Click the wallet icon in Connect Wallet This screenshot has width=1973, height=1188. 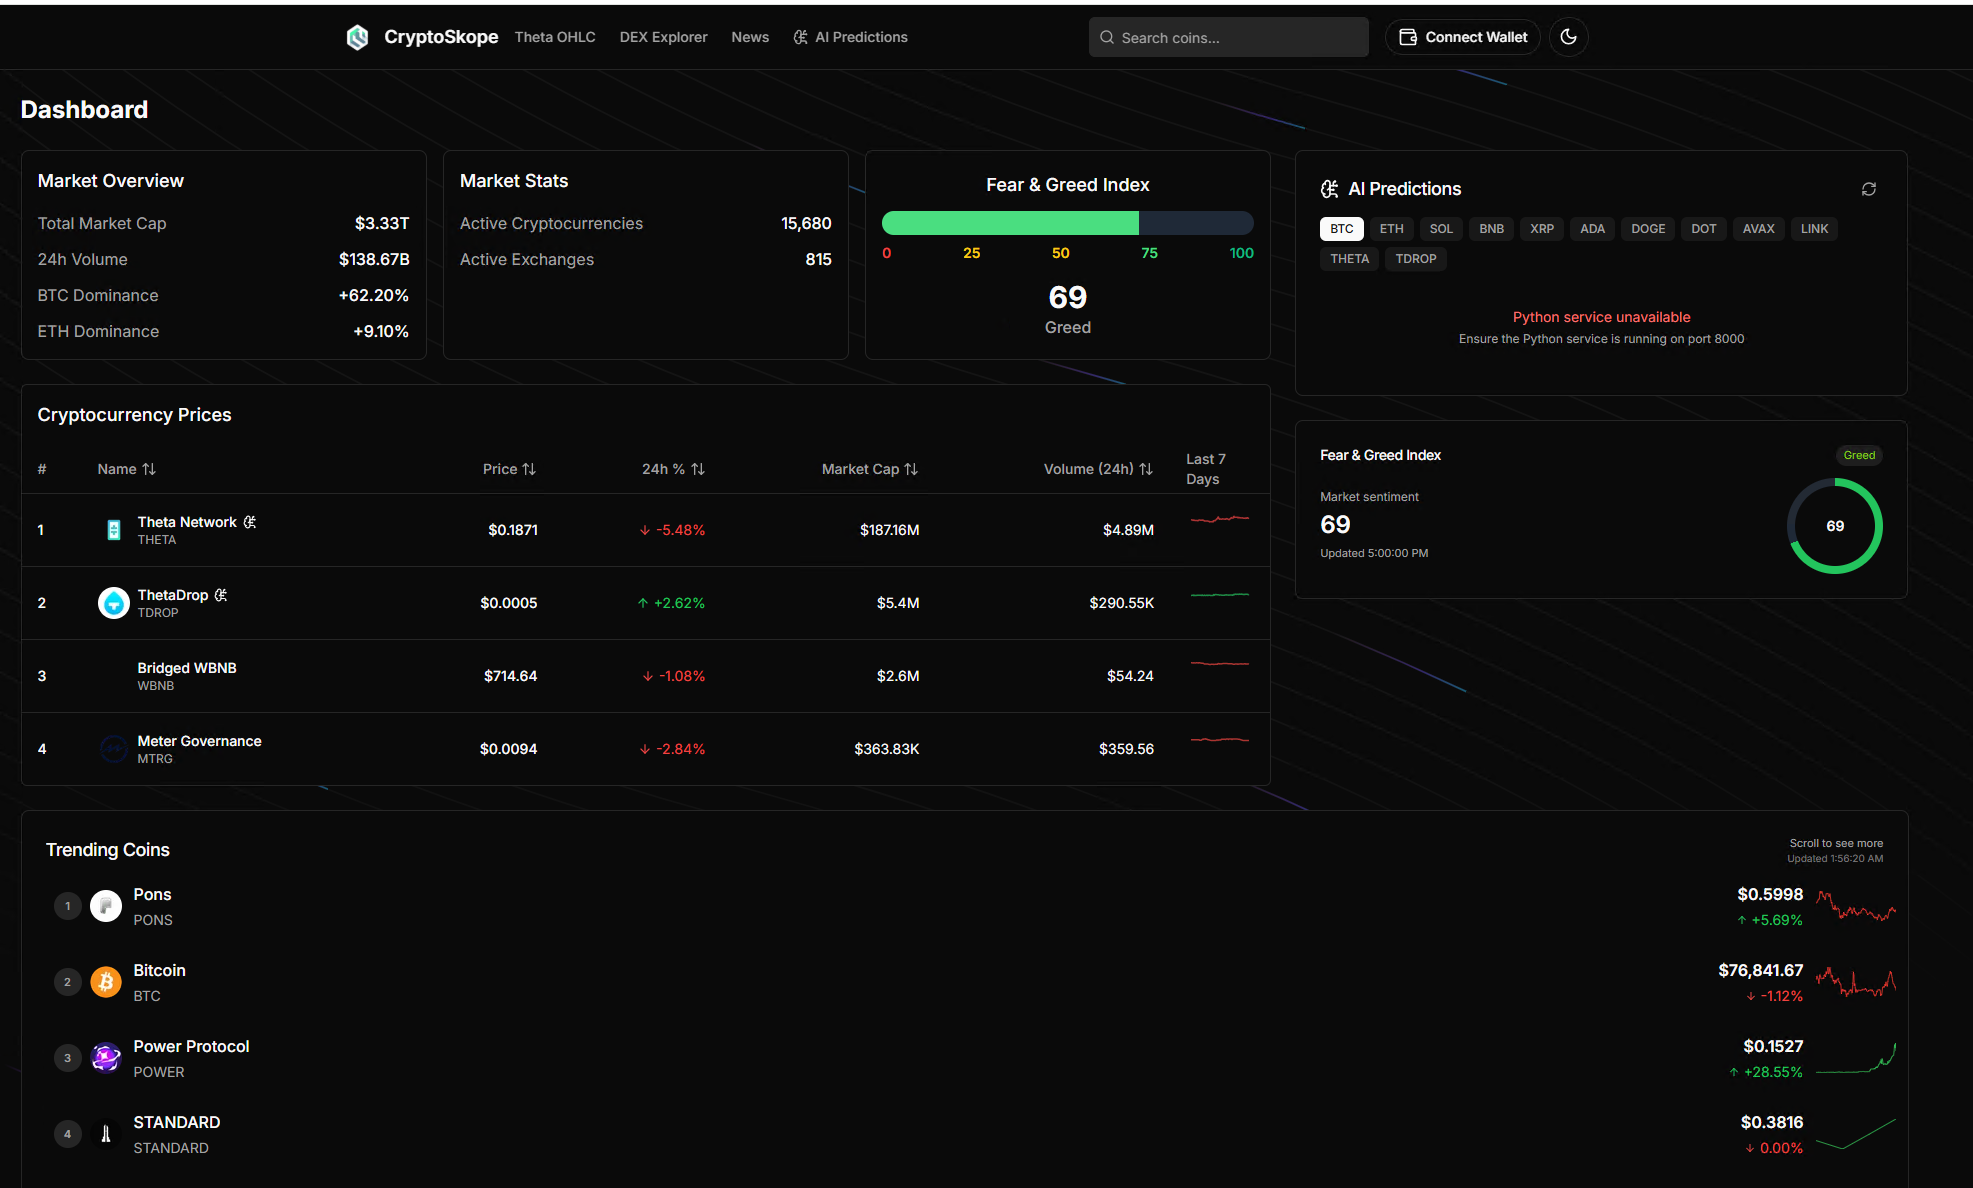pos(1407,37)
